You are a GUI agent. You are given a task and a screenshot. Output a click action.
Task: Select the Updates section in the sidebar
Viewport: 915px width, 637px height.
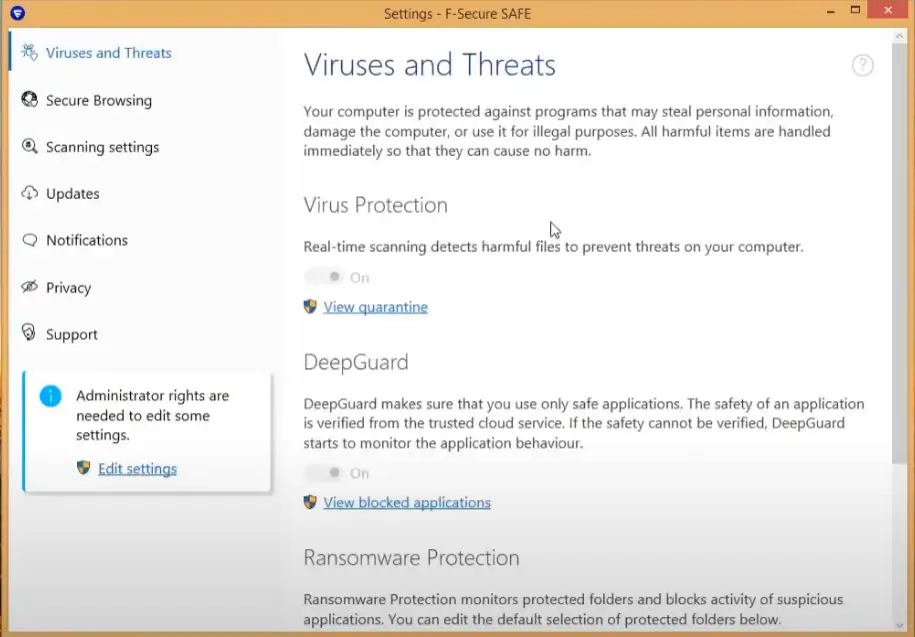tap(73, 193)
